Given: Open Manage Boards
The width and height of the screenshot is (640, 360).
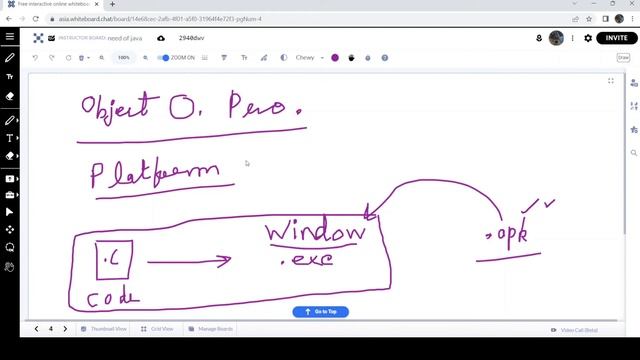Looking at the screenshot, I should 211,329.
